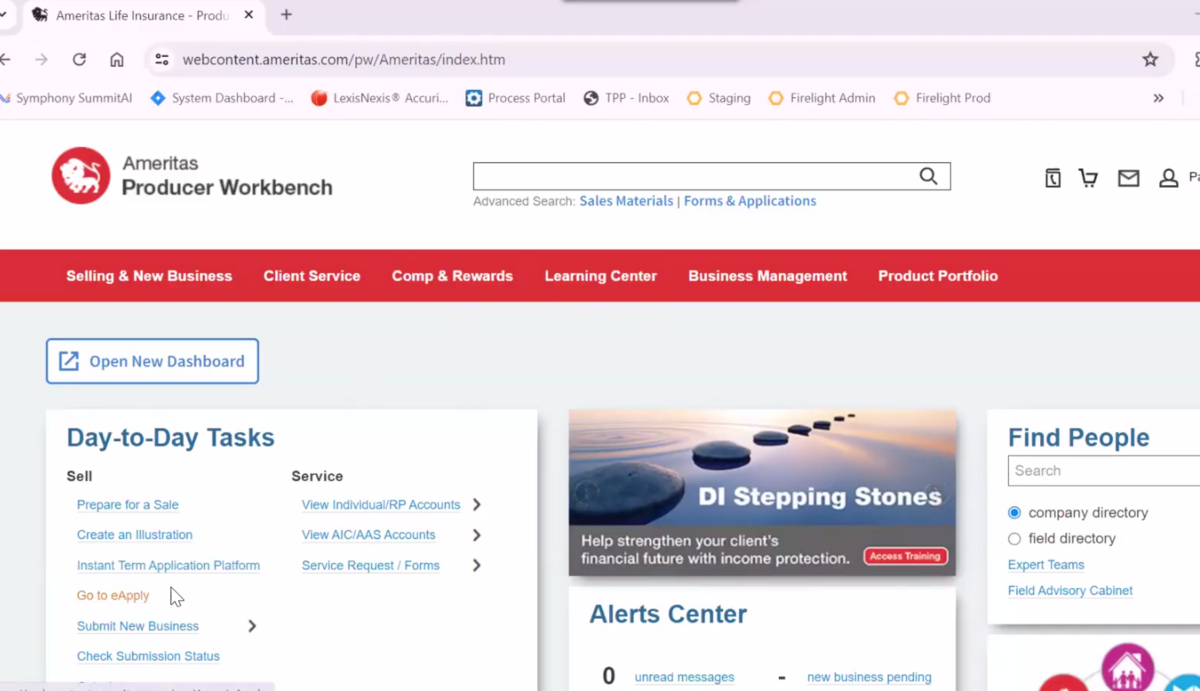1200x691 pixels.
Task: Click Go to eApply link
Action: 113,595
